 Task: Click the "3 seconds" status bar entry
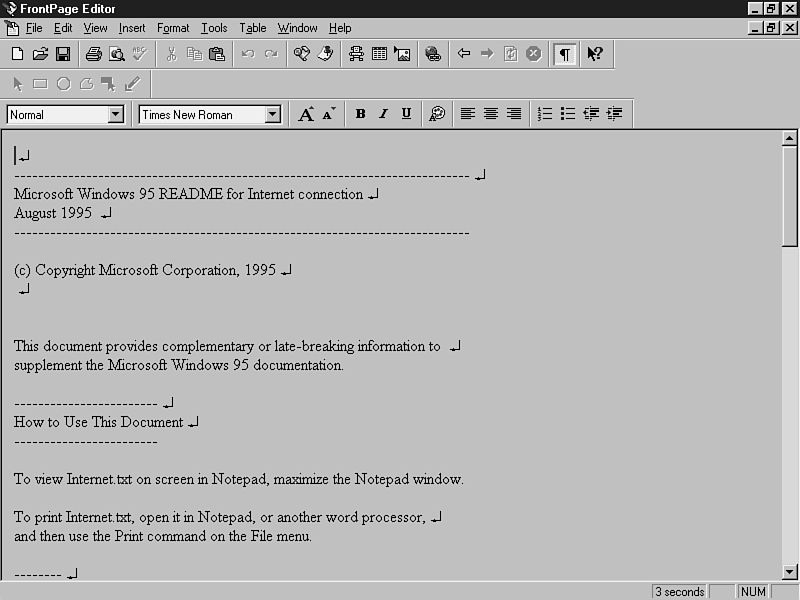click(x=680, y=592)
